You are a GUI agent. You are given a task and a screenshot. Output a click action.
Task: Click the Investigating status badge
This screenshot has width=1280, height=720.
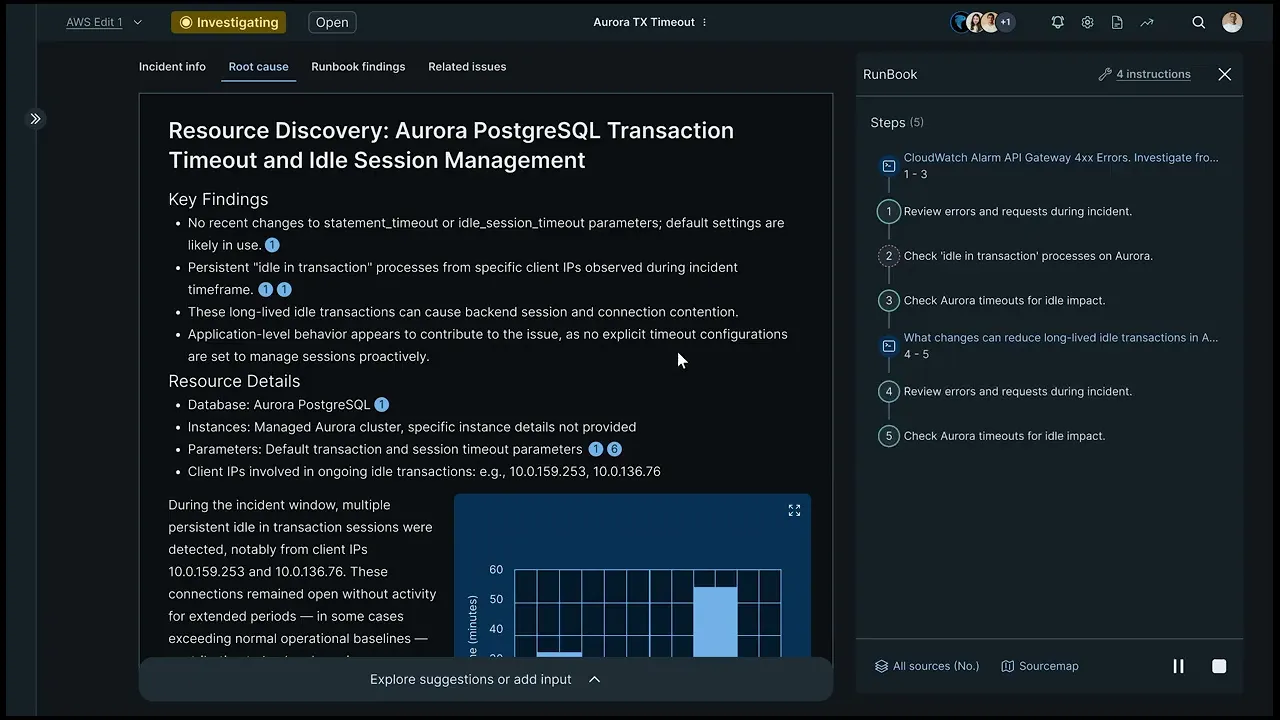click(228, 22)
